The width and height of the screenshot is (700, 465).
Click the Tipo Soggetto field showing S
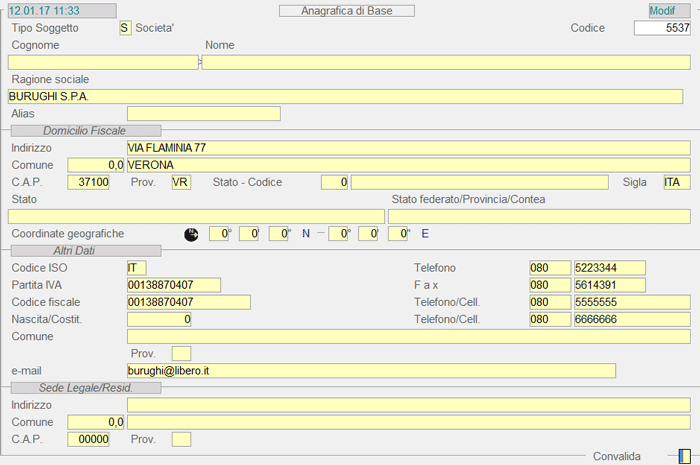point(125,28)
